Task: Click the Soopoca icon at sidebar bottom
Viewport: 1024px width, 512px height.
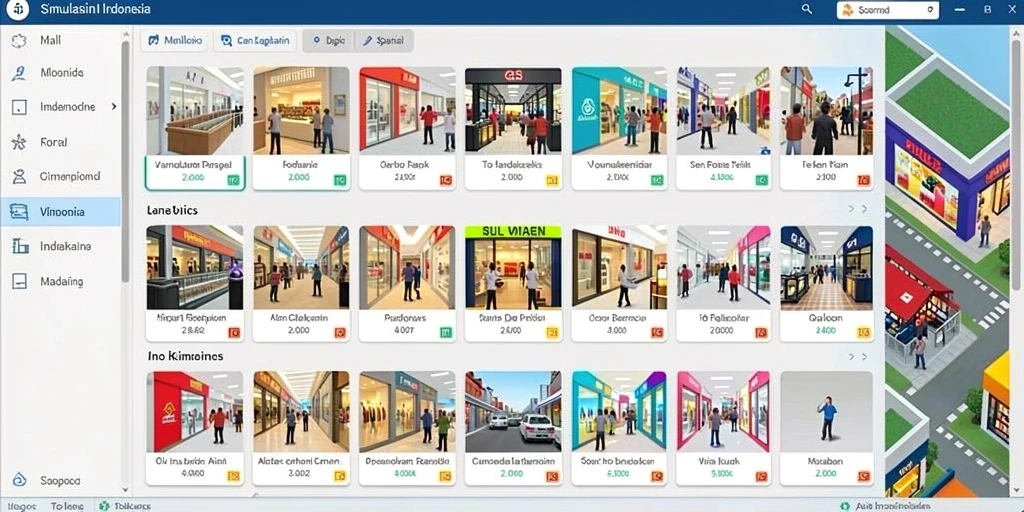Action: [x=20, y=480]
